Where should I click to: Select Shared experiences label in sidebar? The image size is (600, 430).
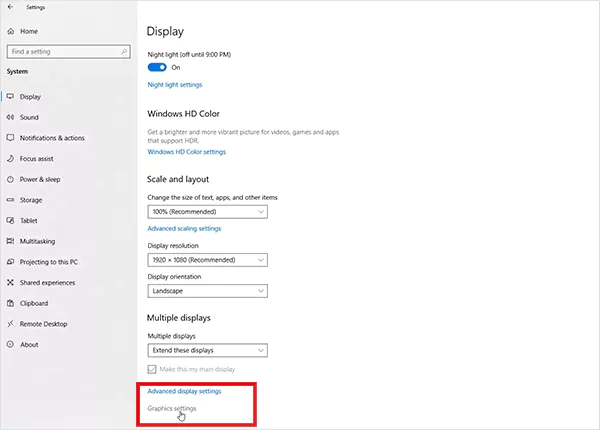tap(47, 282)
